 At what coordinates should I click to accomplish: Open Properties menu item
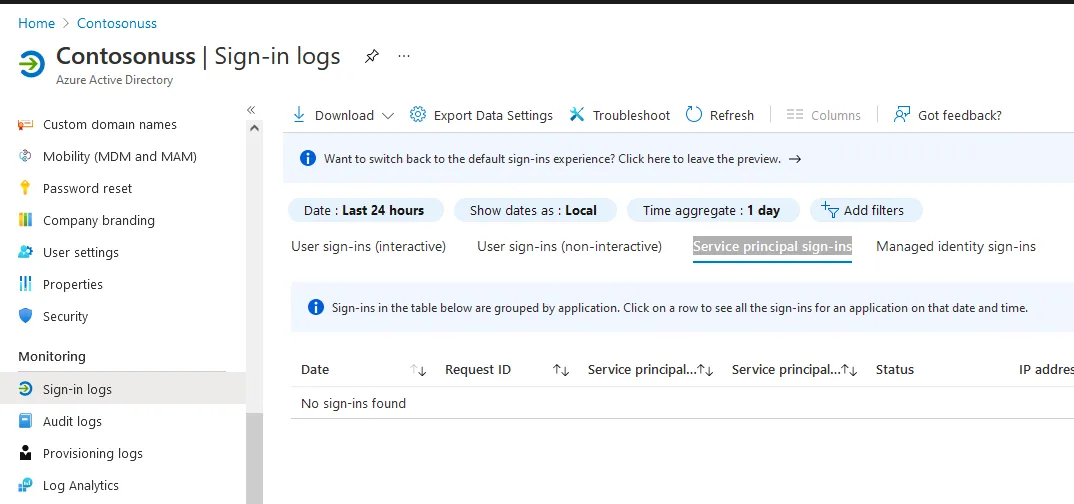click(73, 284)
